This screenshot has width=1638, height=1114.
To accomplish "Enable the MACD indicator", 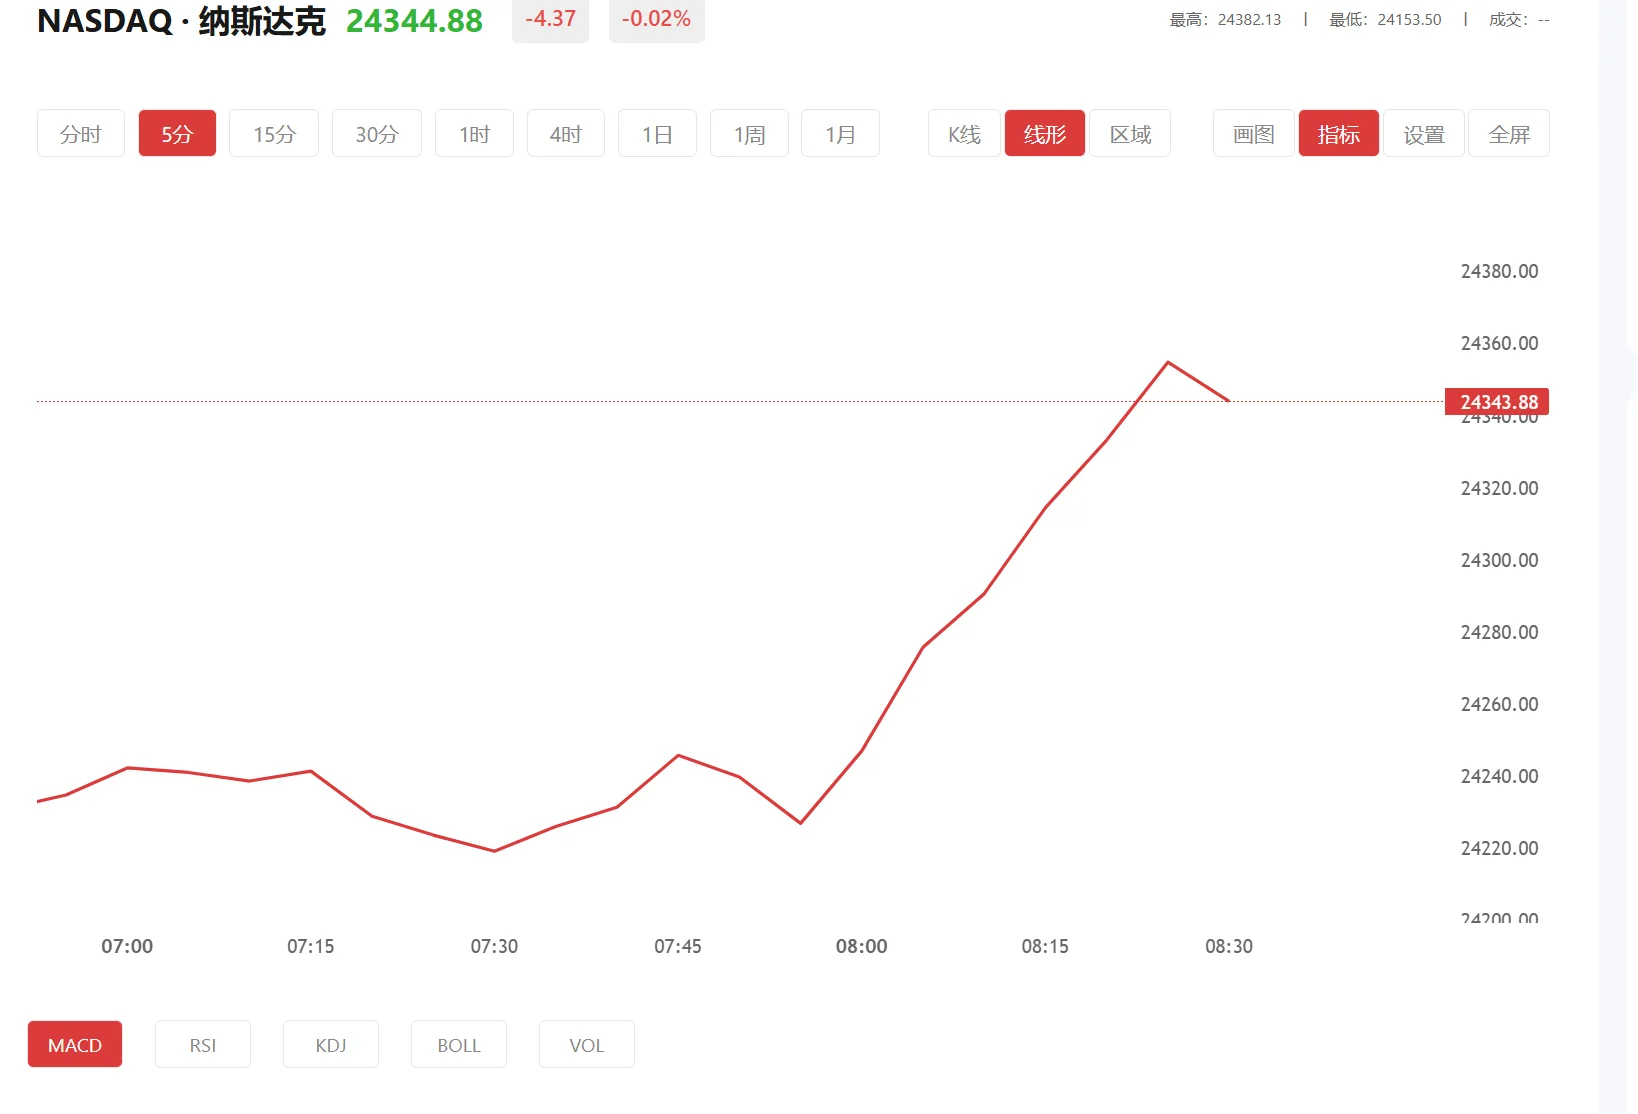I will pyautogui.click(x=75, y=1044).
